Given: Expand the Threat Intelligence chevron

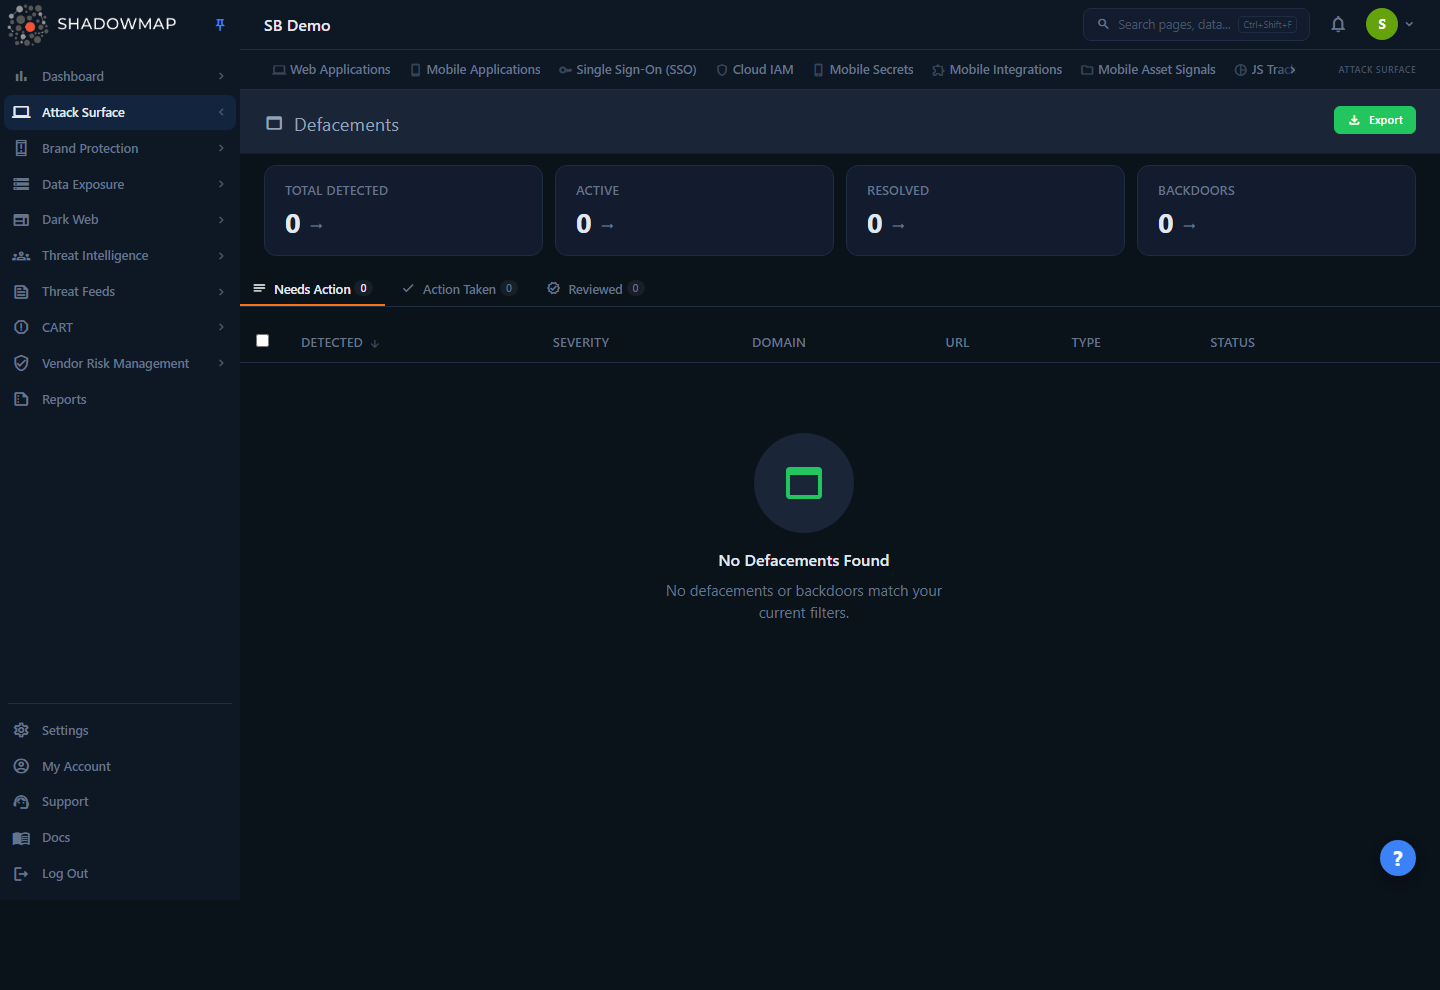Looking at the screenshot, I should pyautogui.click(x=221, y=256).
